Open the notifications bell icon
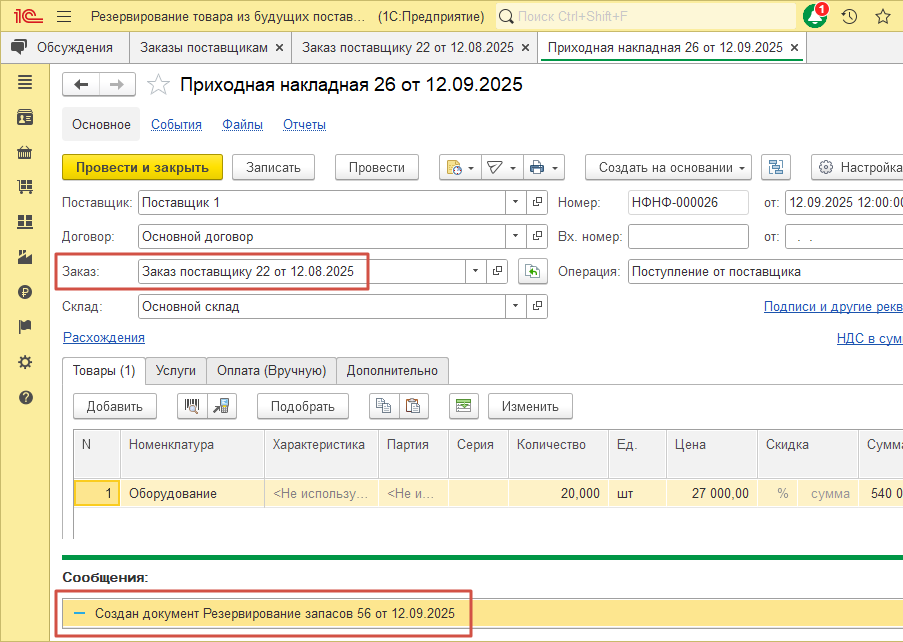 816,17
